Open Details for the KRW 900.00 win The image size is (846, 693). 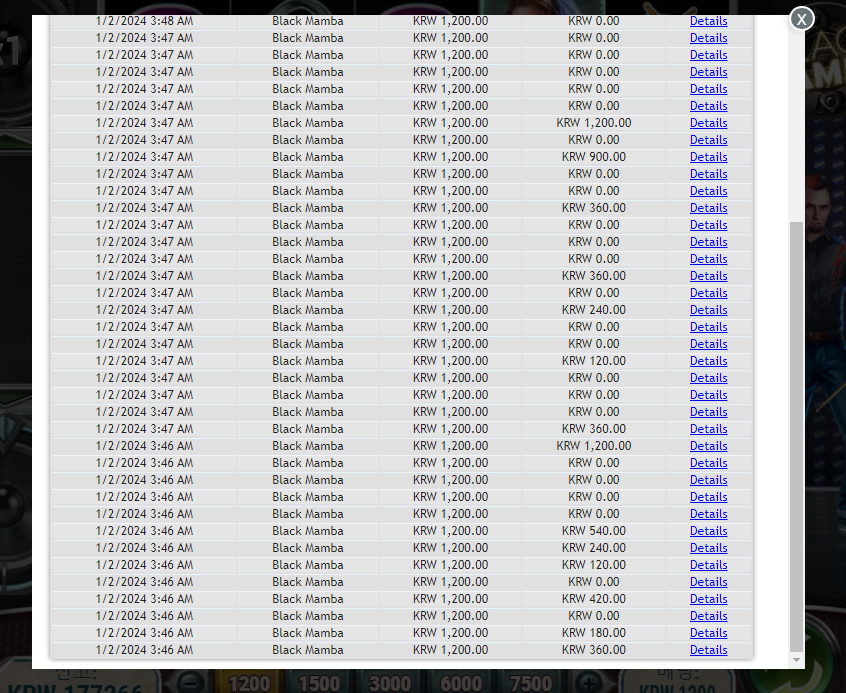pos(708,157)
